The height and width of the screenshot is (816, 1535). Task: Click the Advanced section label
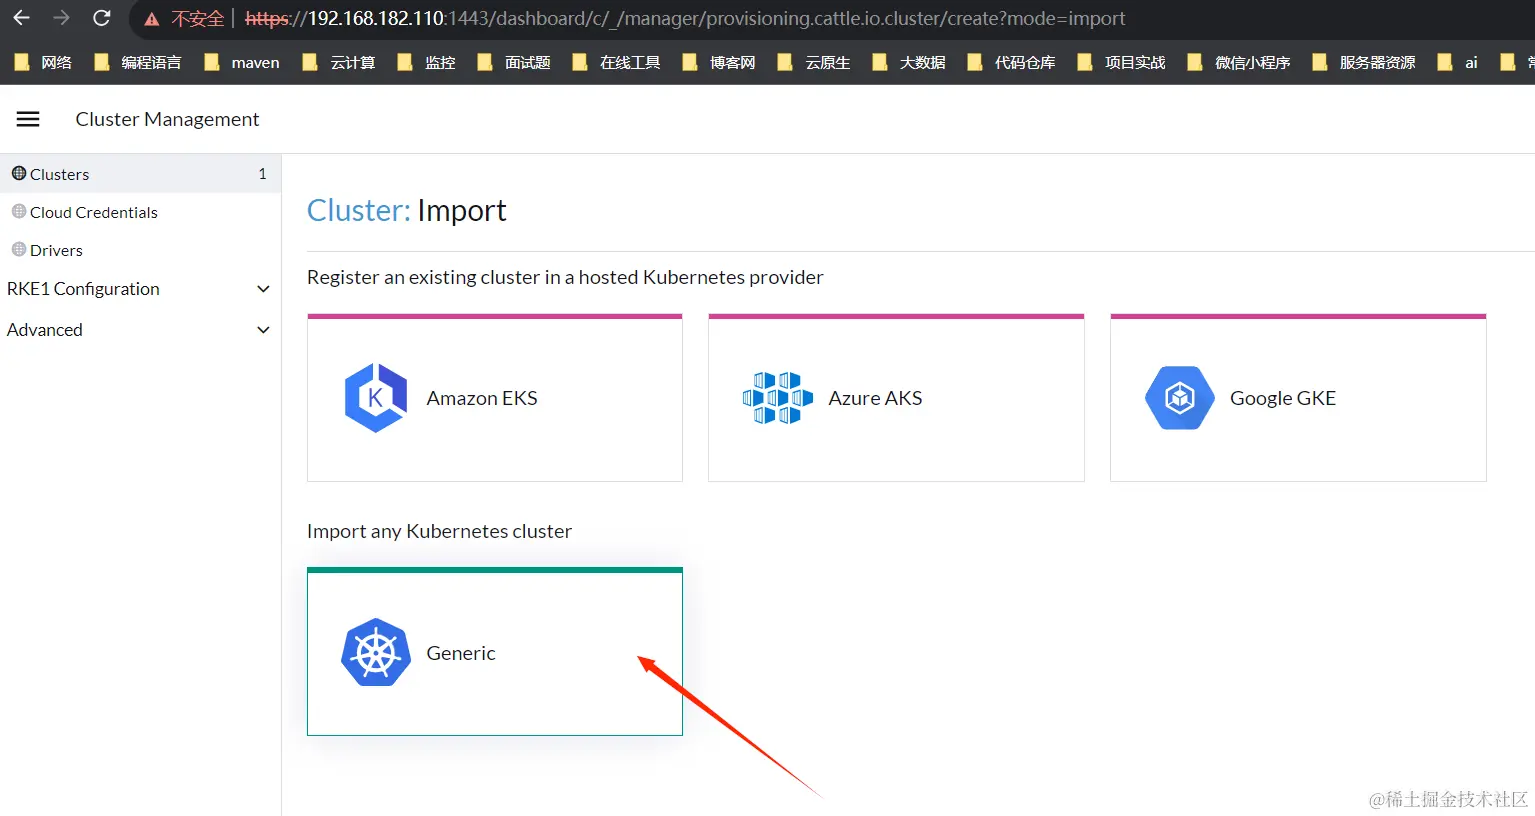tap(45, 330)
